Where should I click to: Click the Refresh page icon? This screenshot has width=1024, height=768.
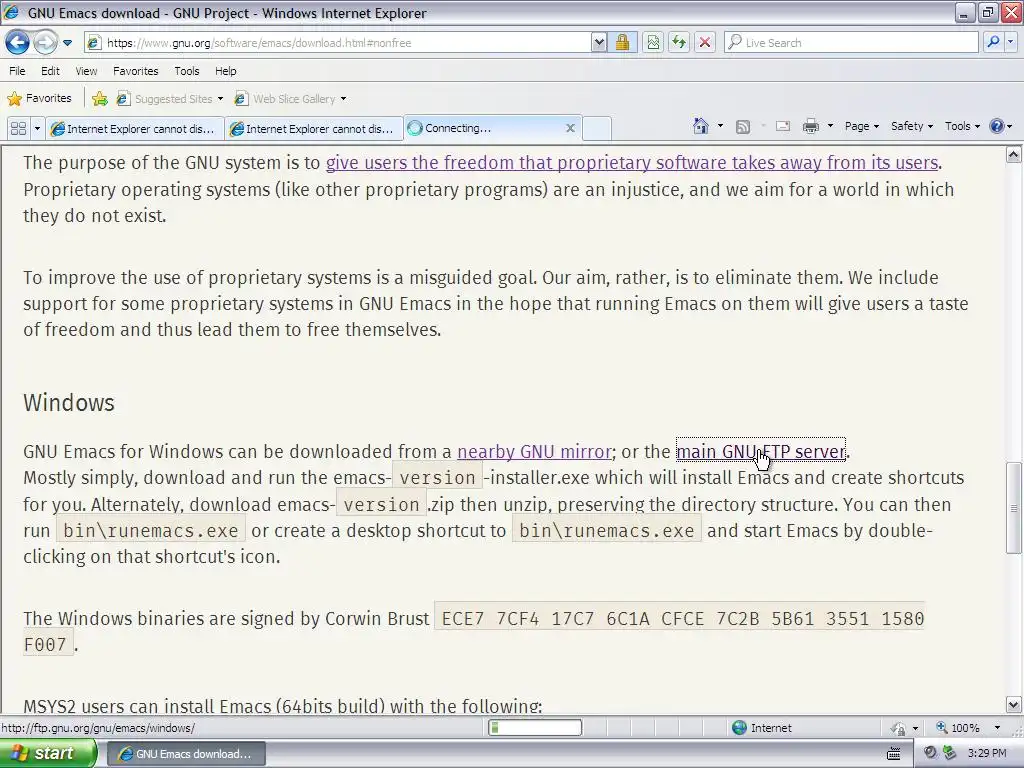tap(679, 42)
